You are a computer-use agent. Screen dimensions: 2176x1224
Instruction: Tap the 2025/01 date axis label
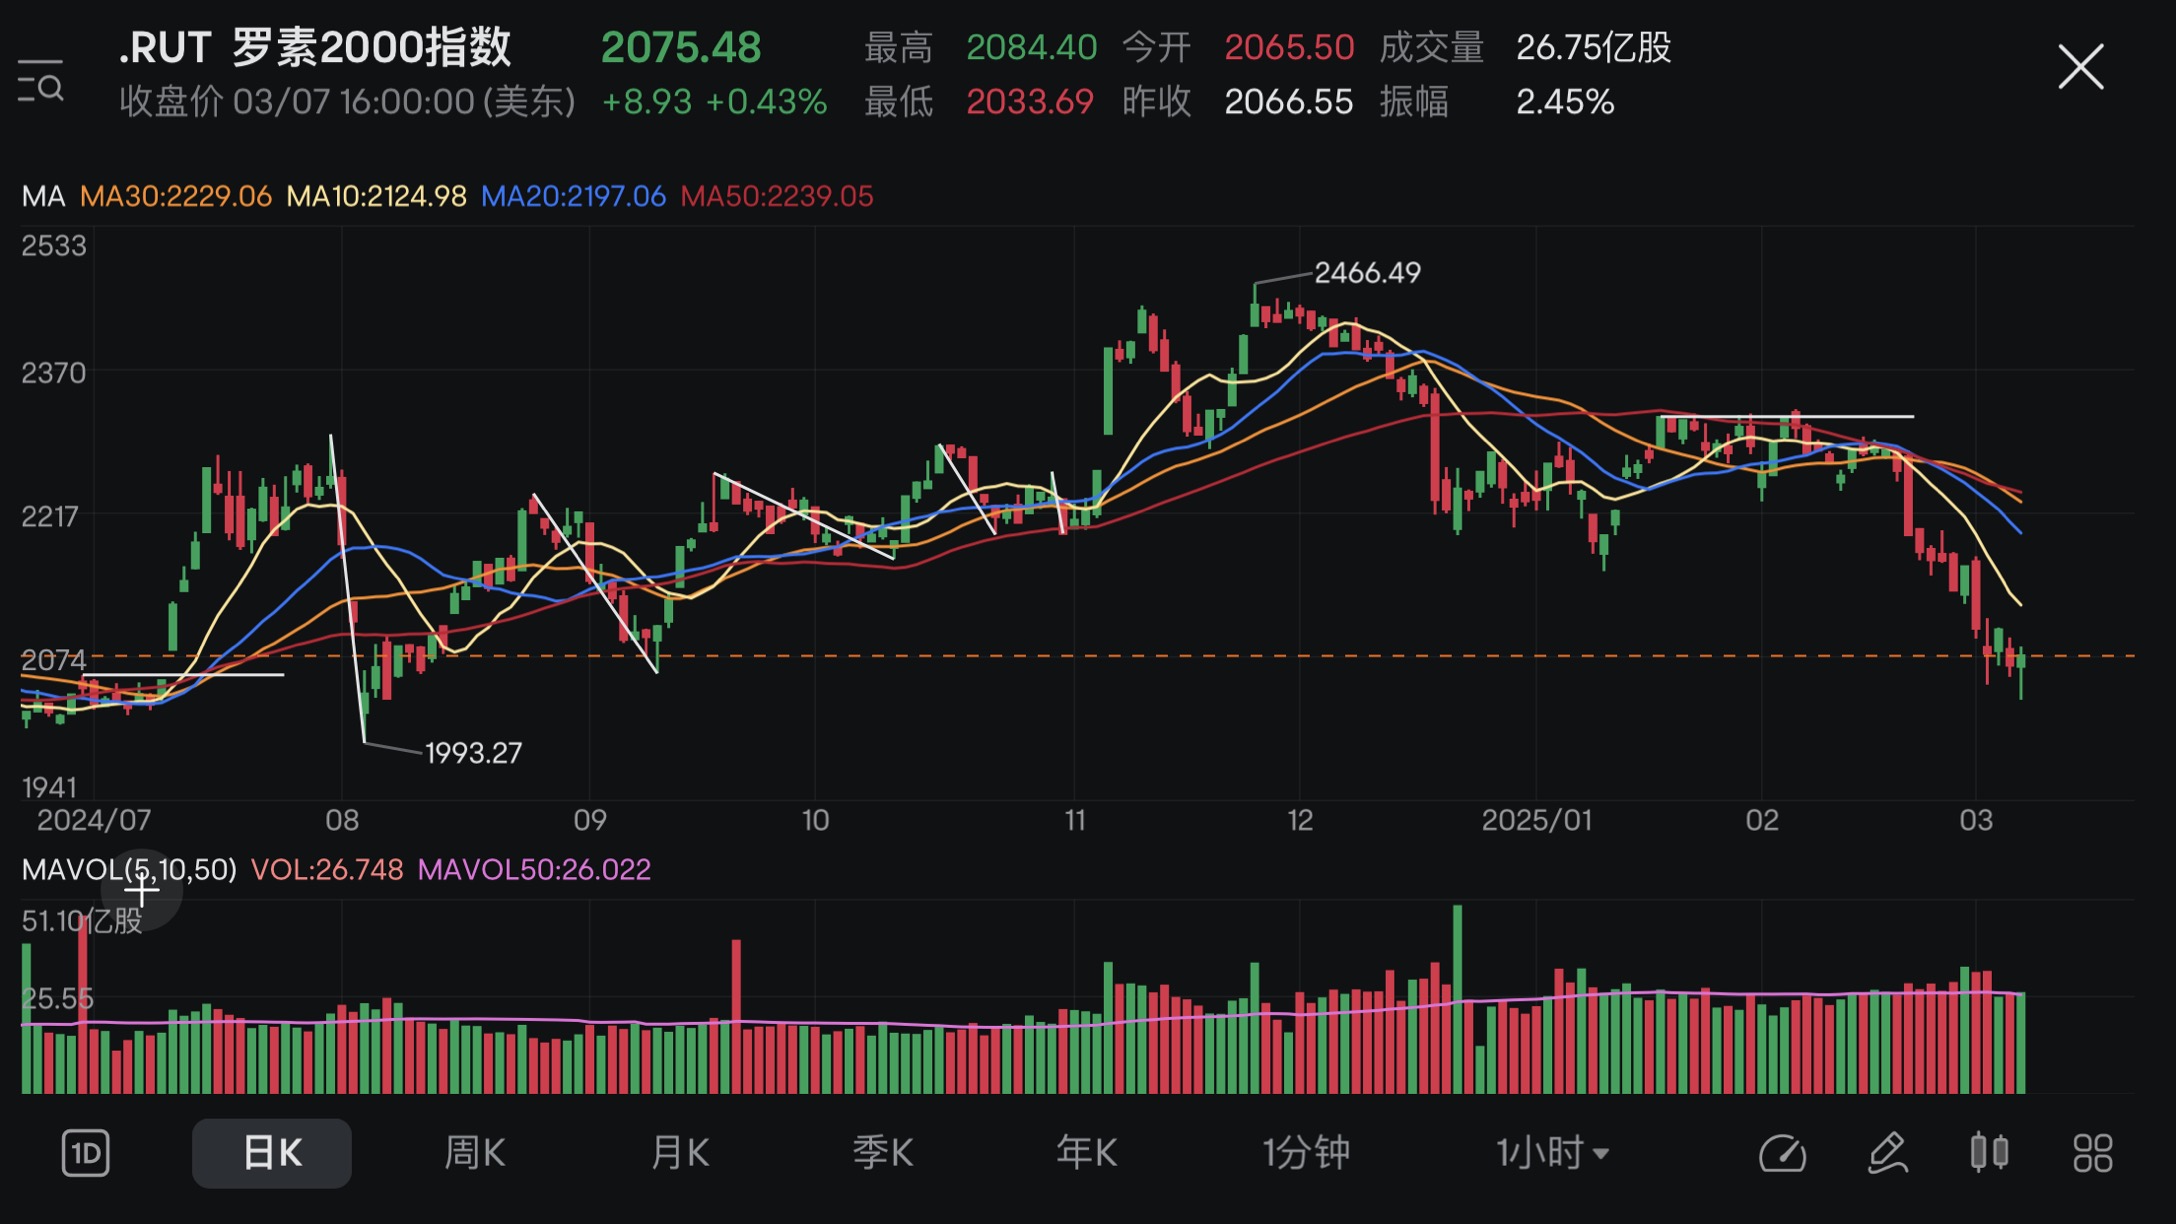[x=1536, y=820]
